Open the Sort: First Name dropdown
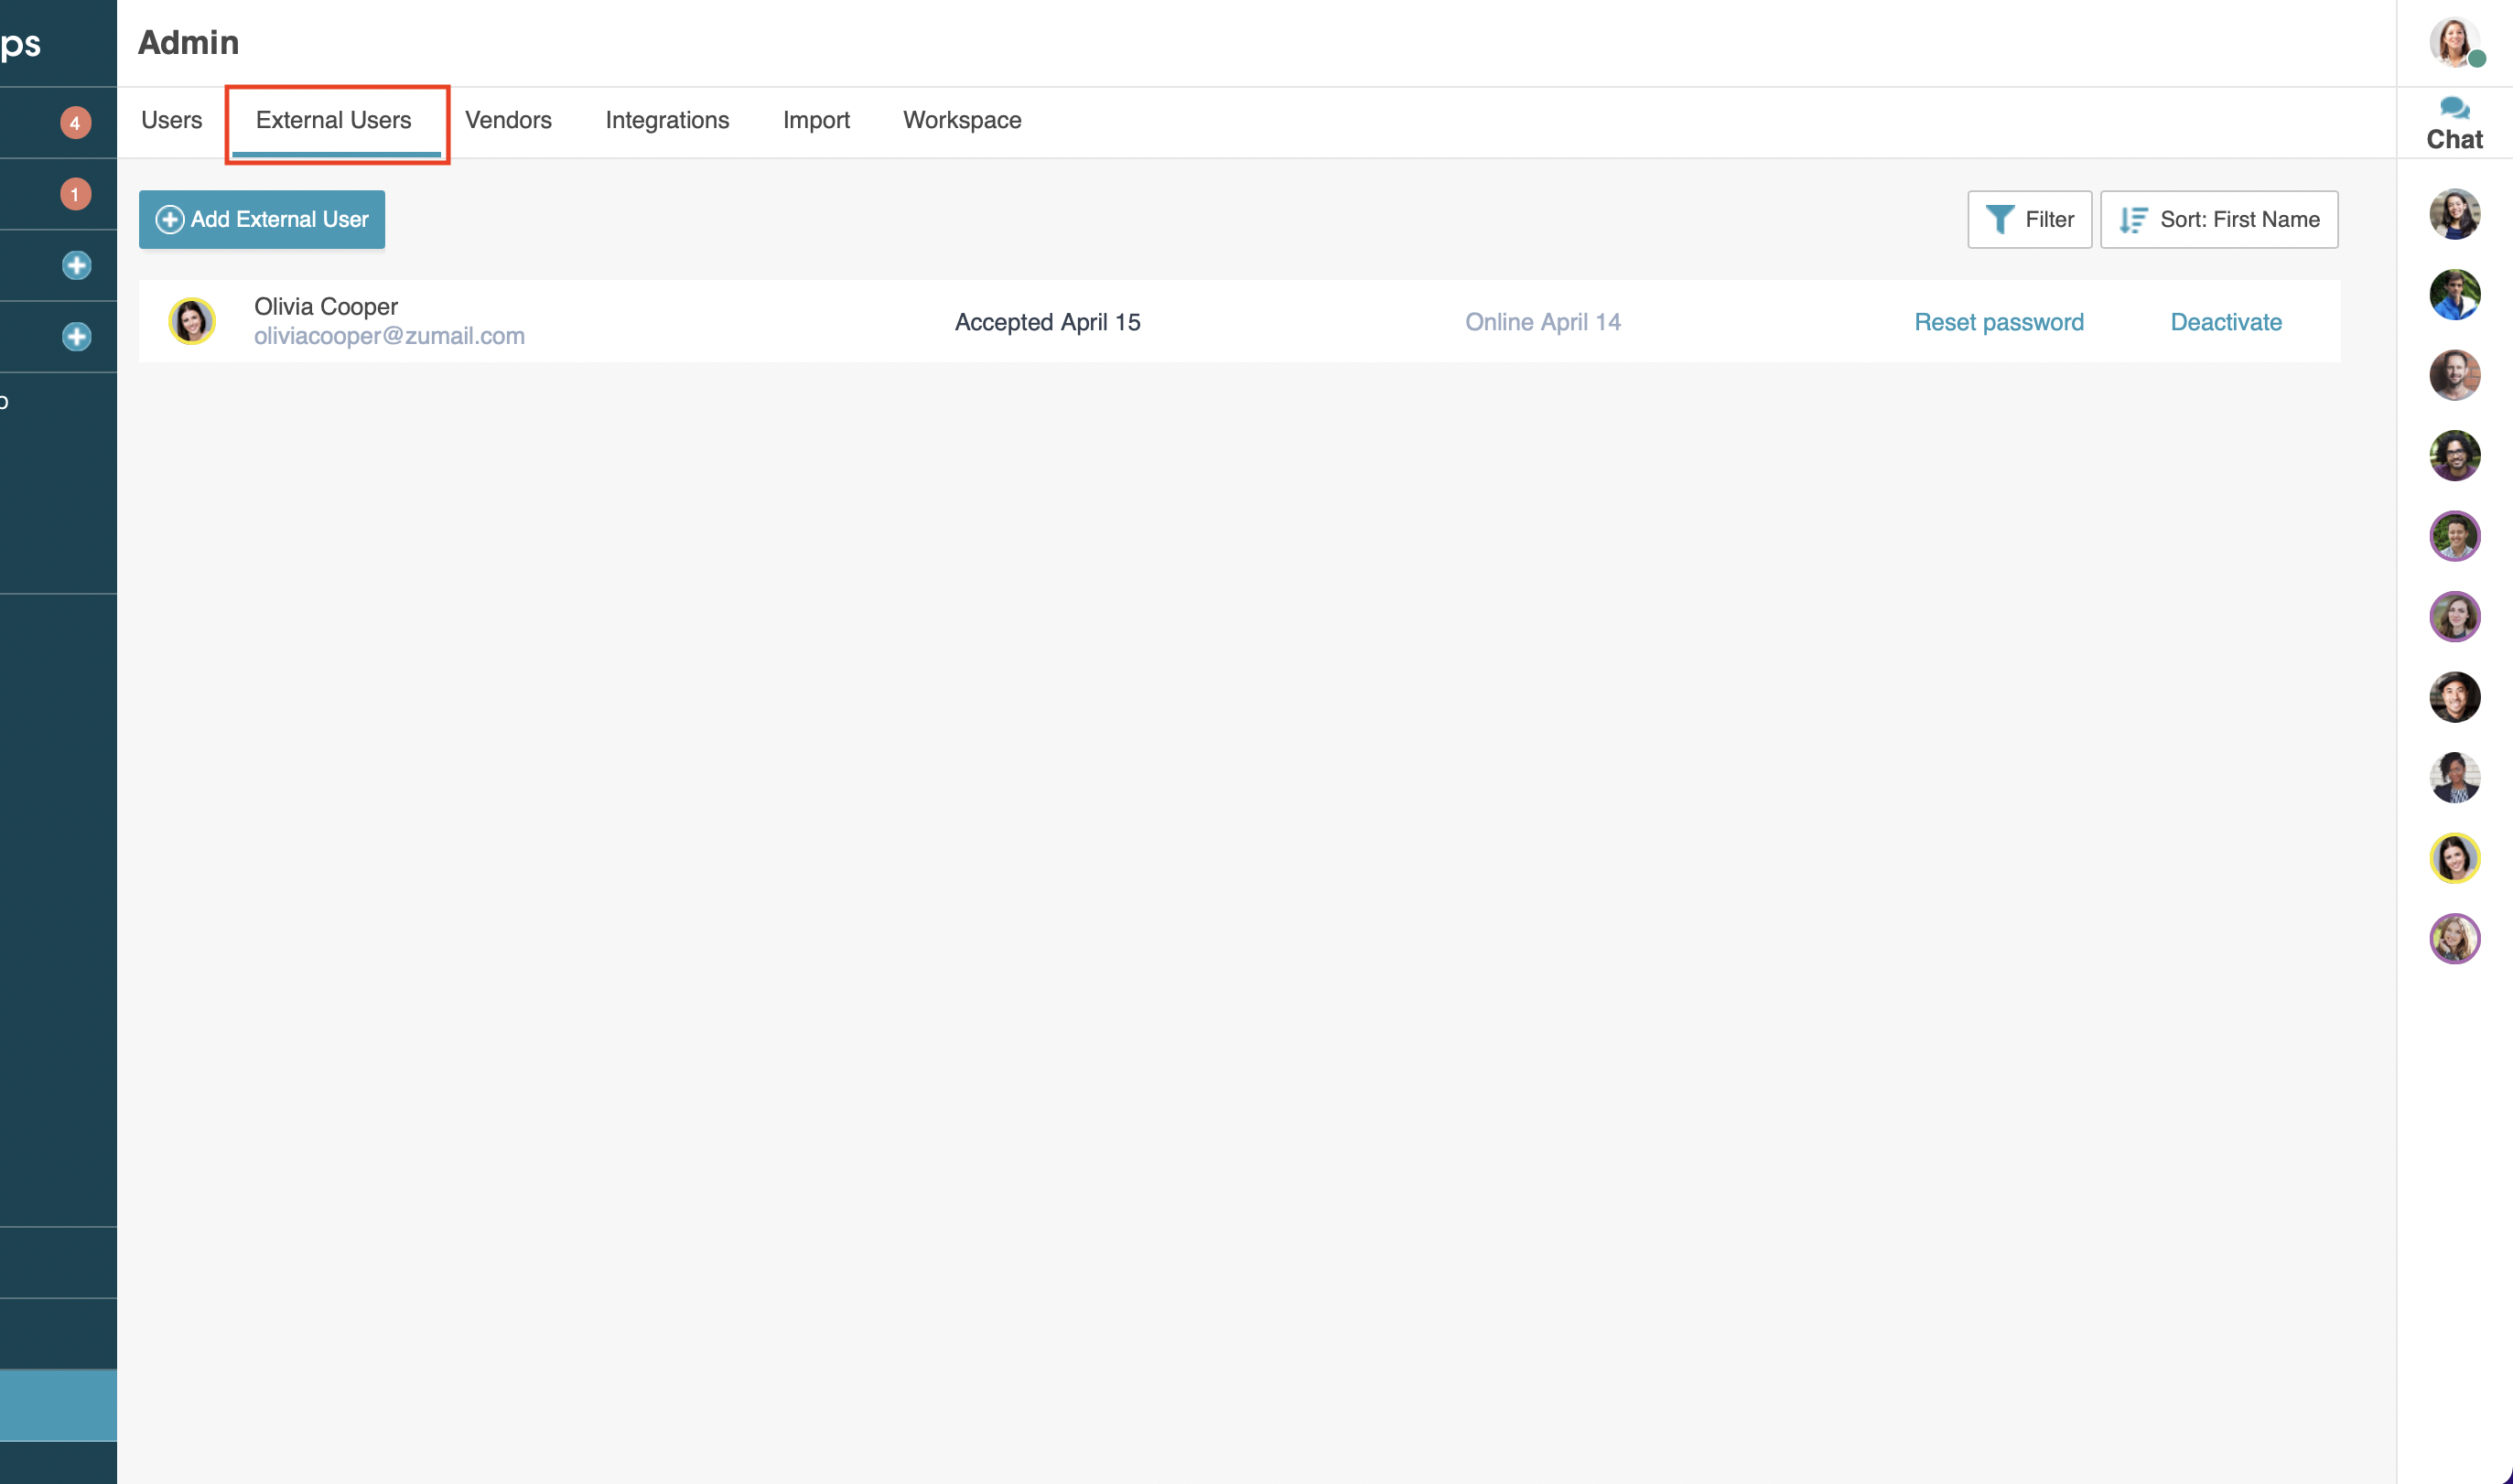 2218,219
